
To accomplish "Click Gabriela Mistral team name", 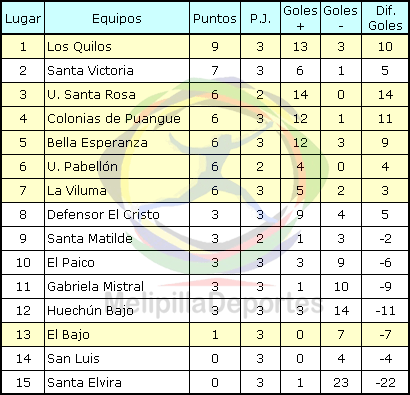I will [96, 287].
